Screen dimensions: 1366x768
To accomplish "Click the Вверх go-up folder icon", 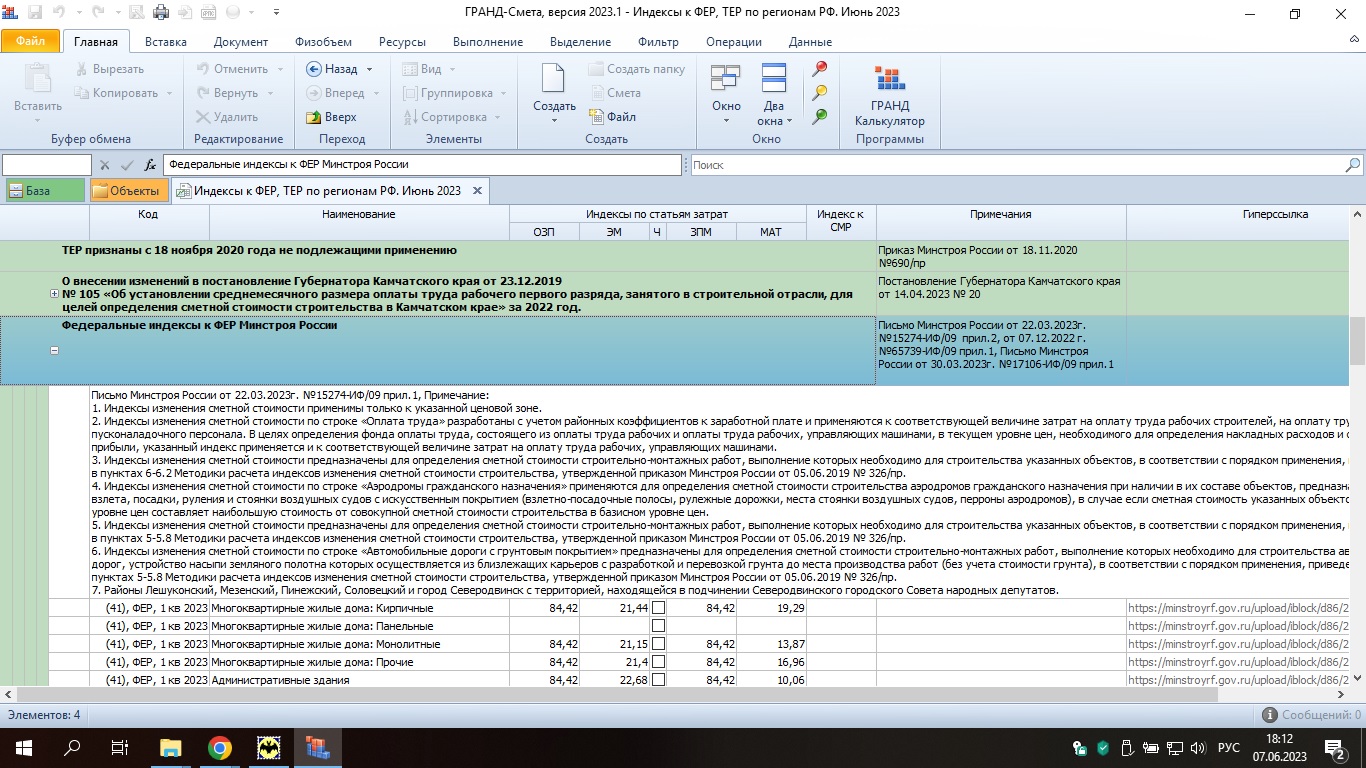I will tap(314, 117).
